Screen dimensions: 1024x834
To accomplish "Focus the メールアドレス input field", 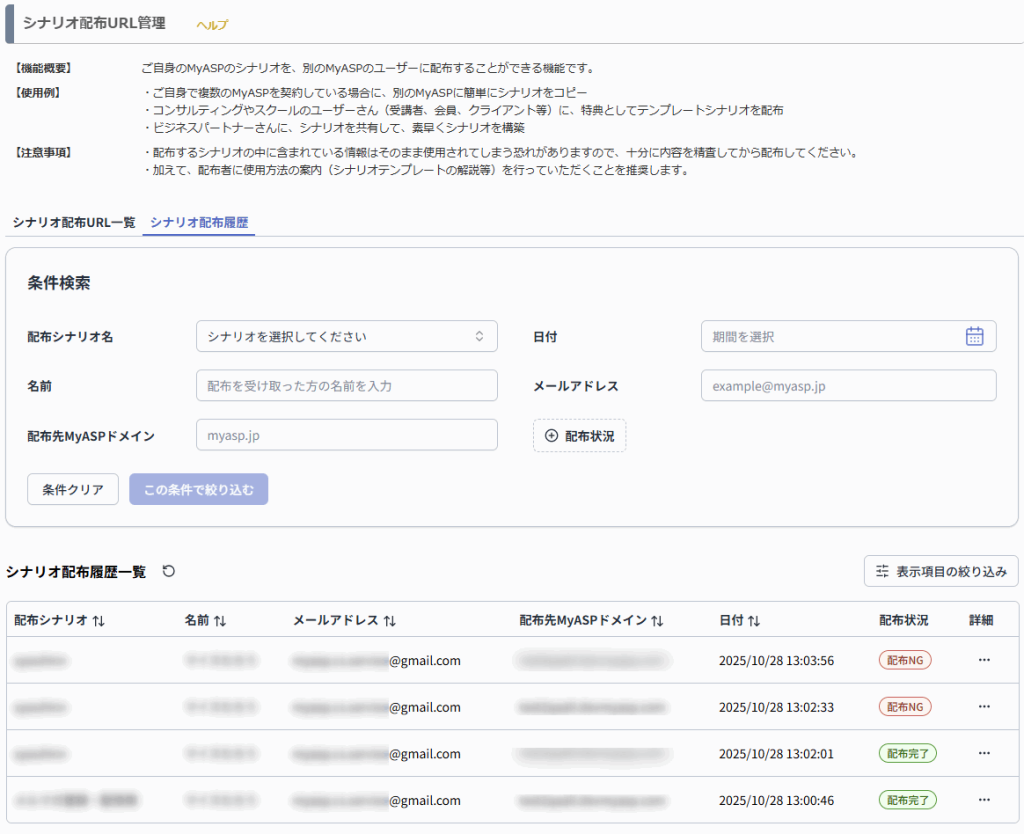I will coord(848,385).
